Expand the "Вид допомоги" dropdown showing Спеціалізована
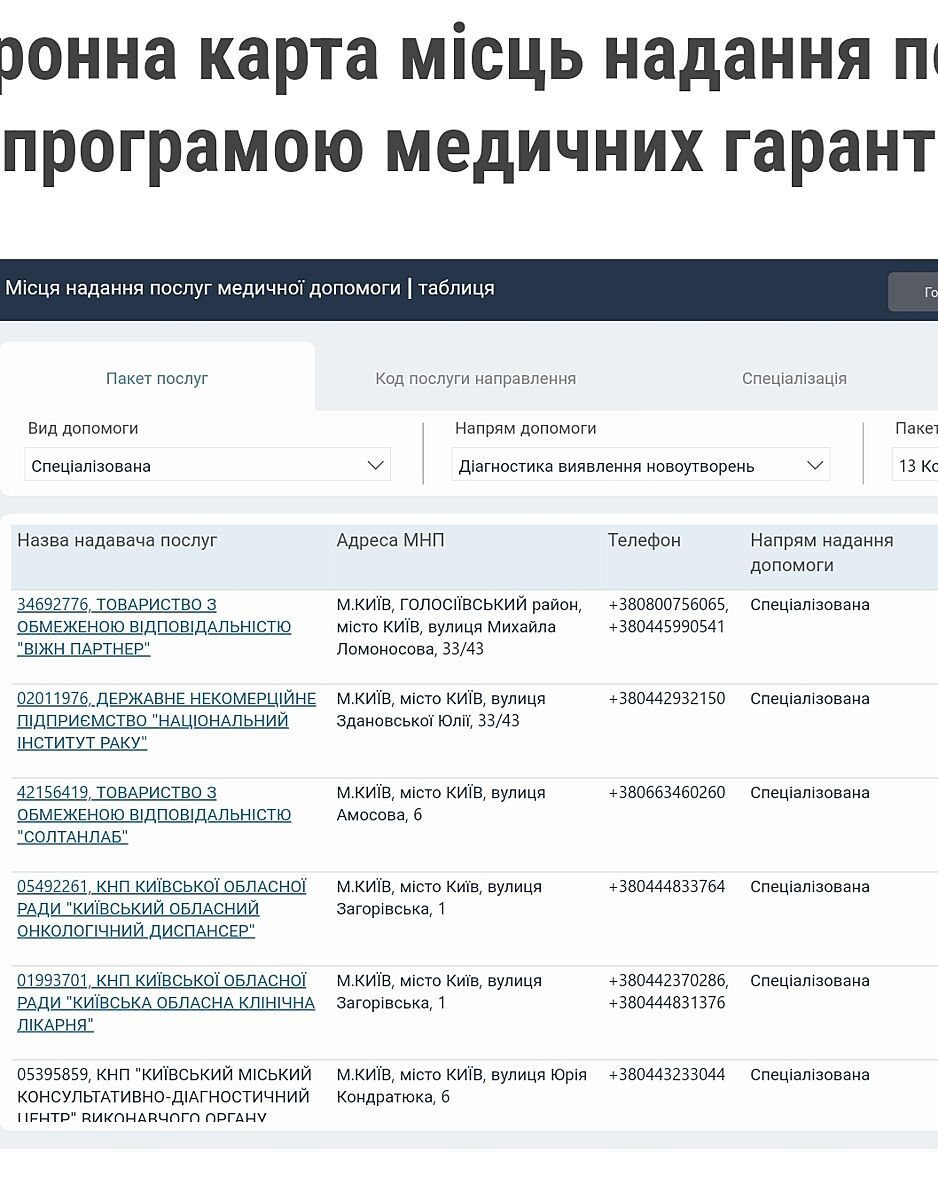The width and height of the screenshot is (938, 1200). [x=207, y=465]
